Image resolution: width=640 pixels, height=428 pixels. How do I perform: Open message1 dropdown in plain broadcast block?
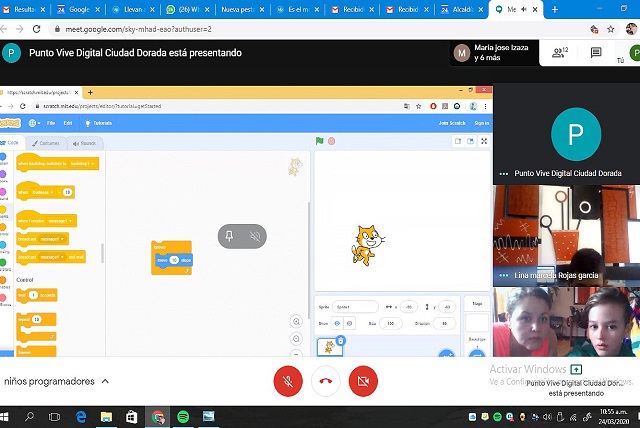pyautogui.click(x=52, y=239)
